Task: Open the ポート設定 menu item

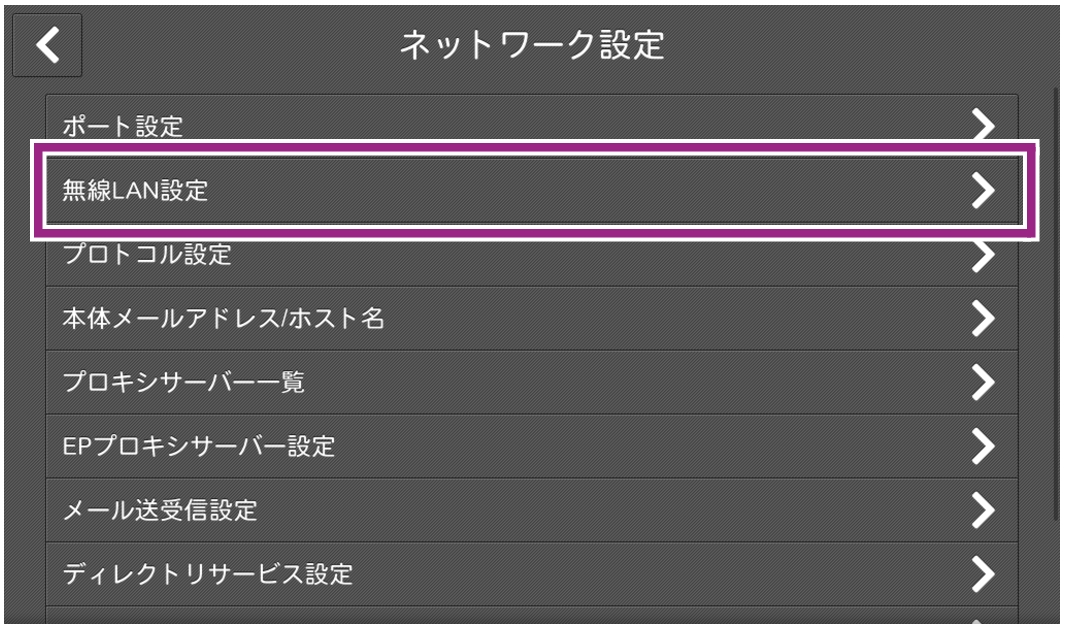Action: [124, 127]
